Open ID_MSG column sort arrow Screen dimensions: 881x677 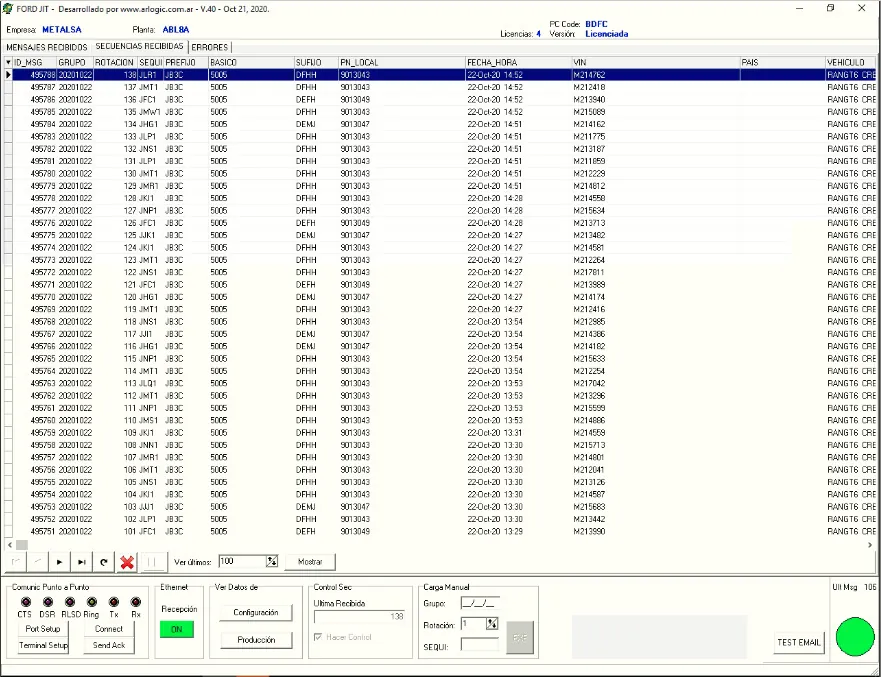point(8,62)
